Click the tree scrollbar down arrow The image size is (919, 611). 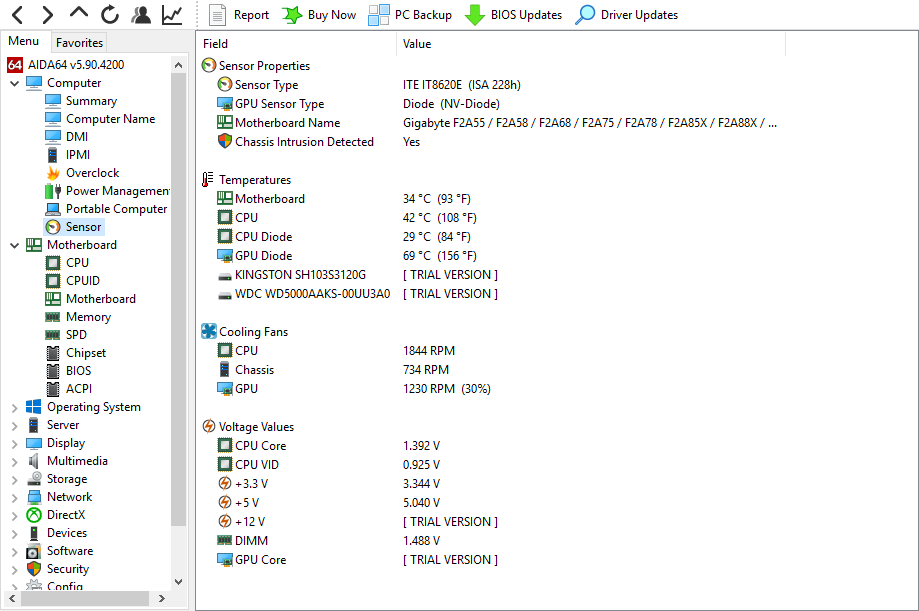179,582
